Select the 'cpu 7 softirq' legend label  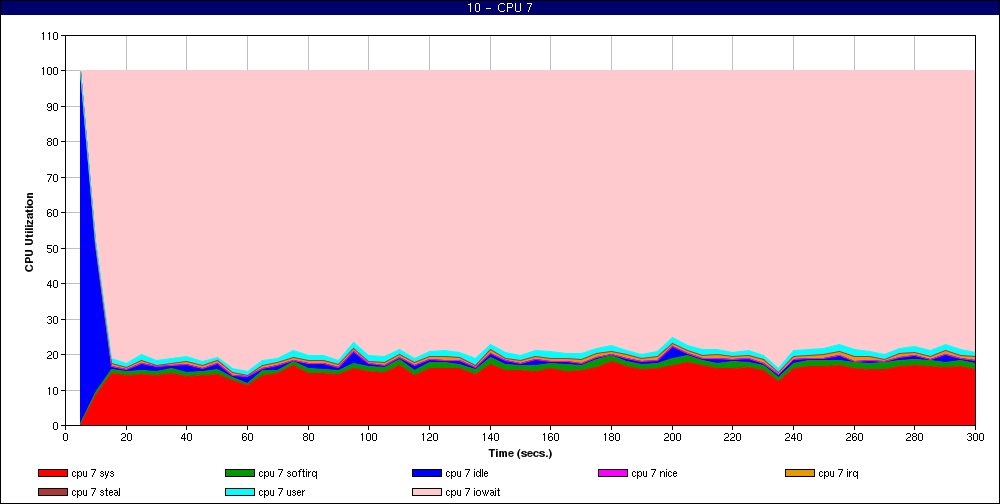[288, 473]
